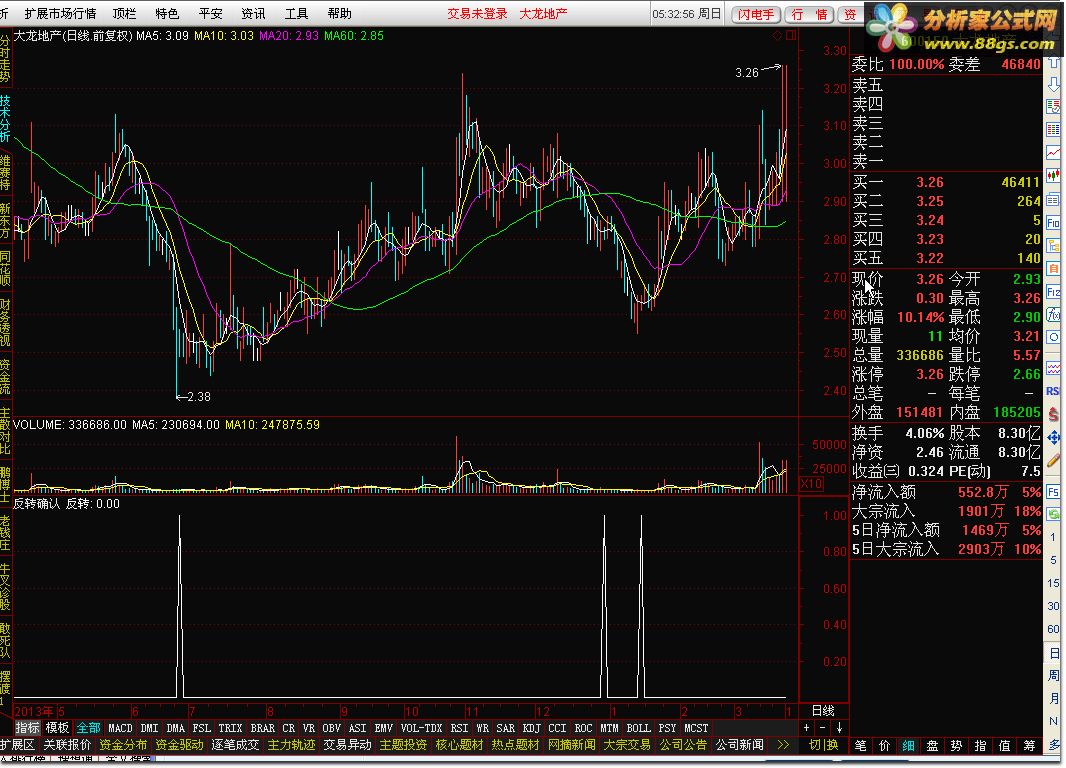Open the colored grid table icon

(x=1053, y=129)
